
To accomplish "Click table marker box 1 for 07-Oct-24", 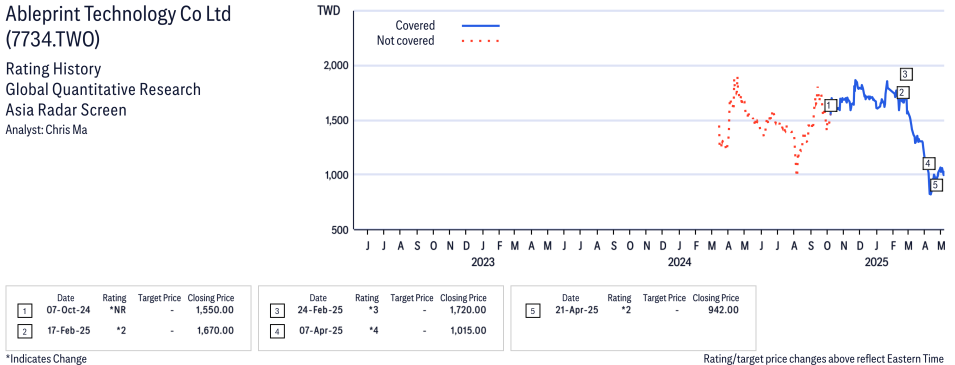I will pyautogui.click(x=25, y=311).
